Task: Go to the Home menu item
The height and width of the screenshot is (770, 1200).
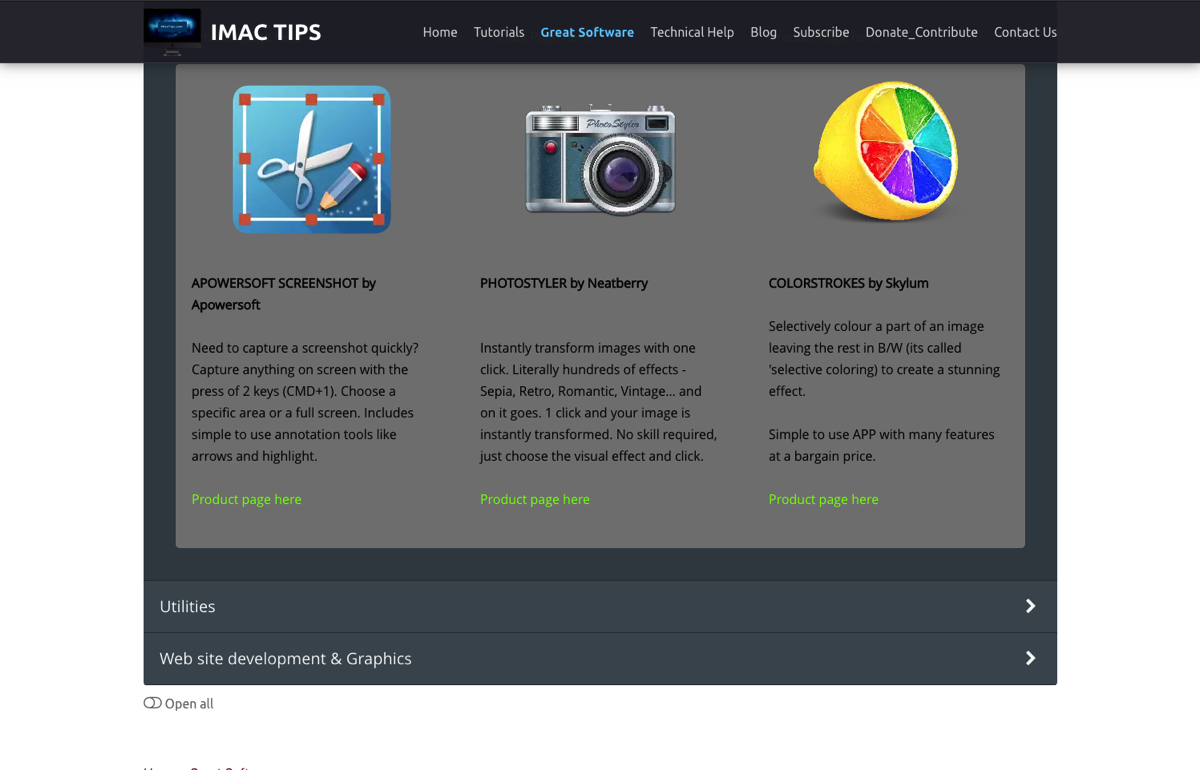Action: point(440,32)
